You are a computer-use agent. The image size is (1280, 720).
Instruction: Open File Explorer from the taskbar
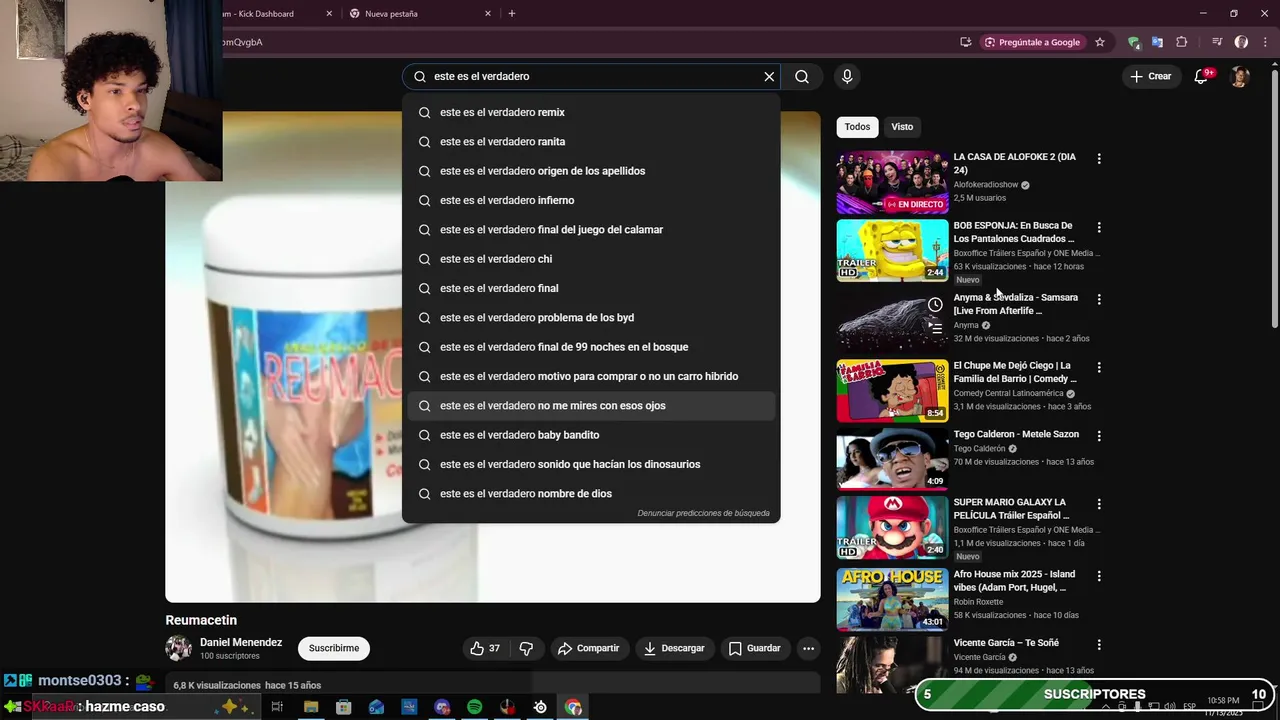[x=311, y=707]
